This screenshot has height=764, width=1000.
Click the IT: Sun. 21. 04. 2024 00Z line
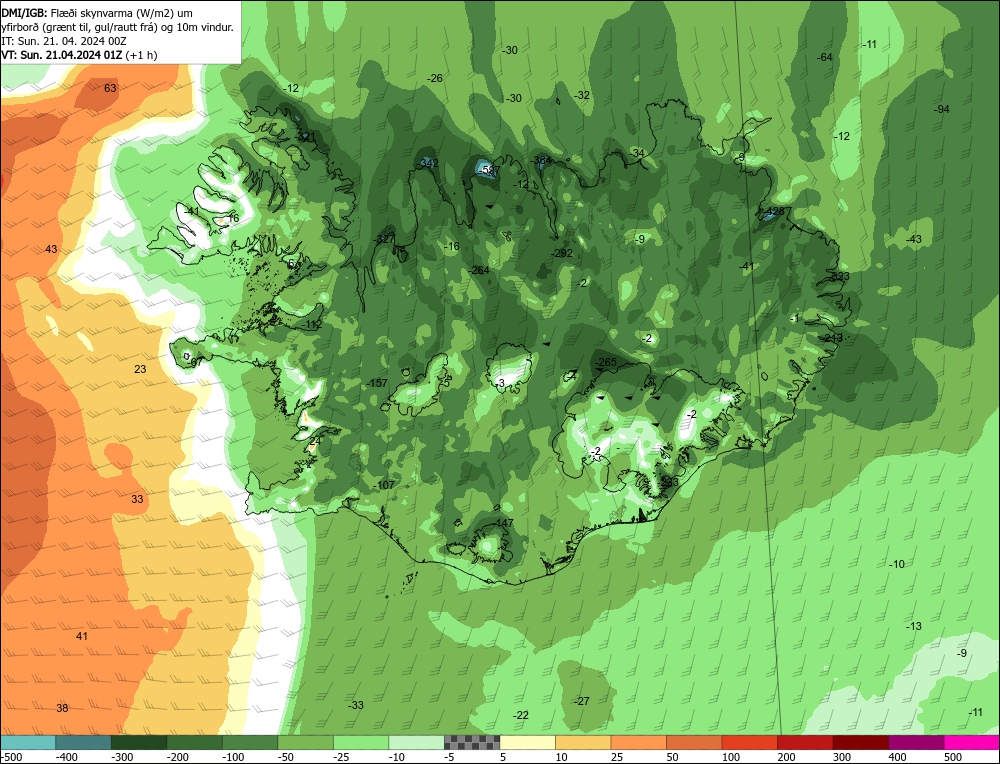[x=64, y=41]
